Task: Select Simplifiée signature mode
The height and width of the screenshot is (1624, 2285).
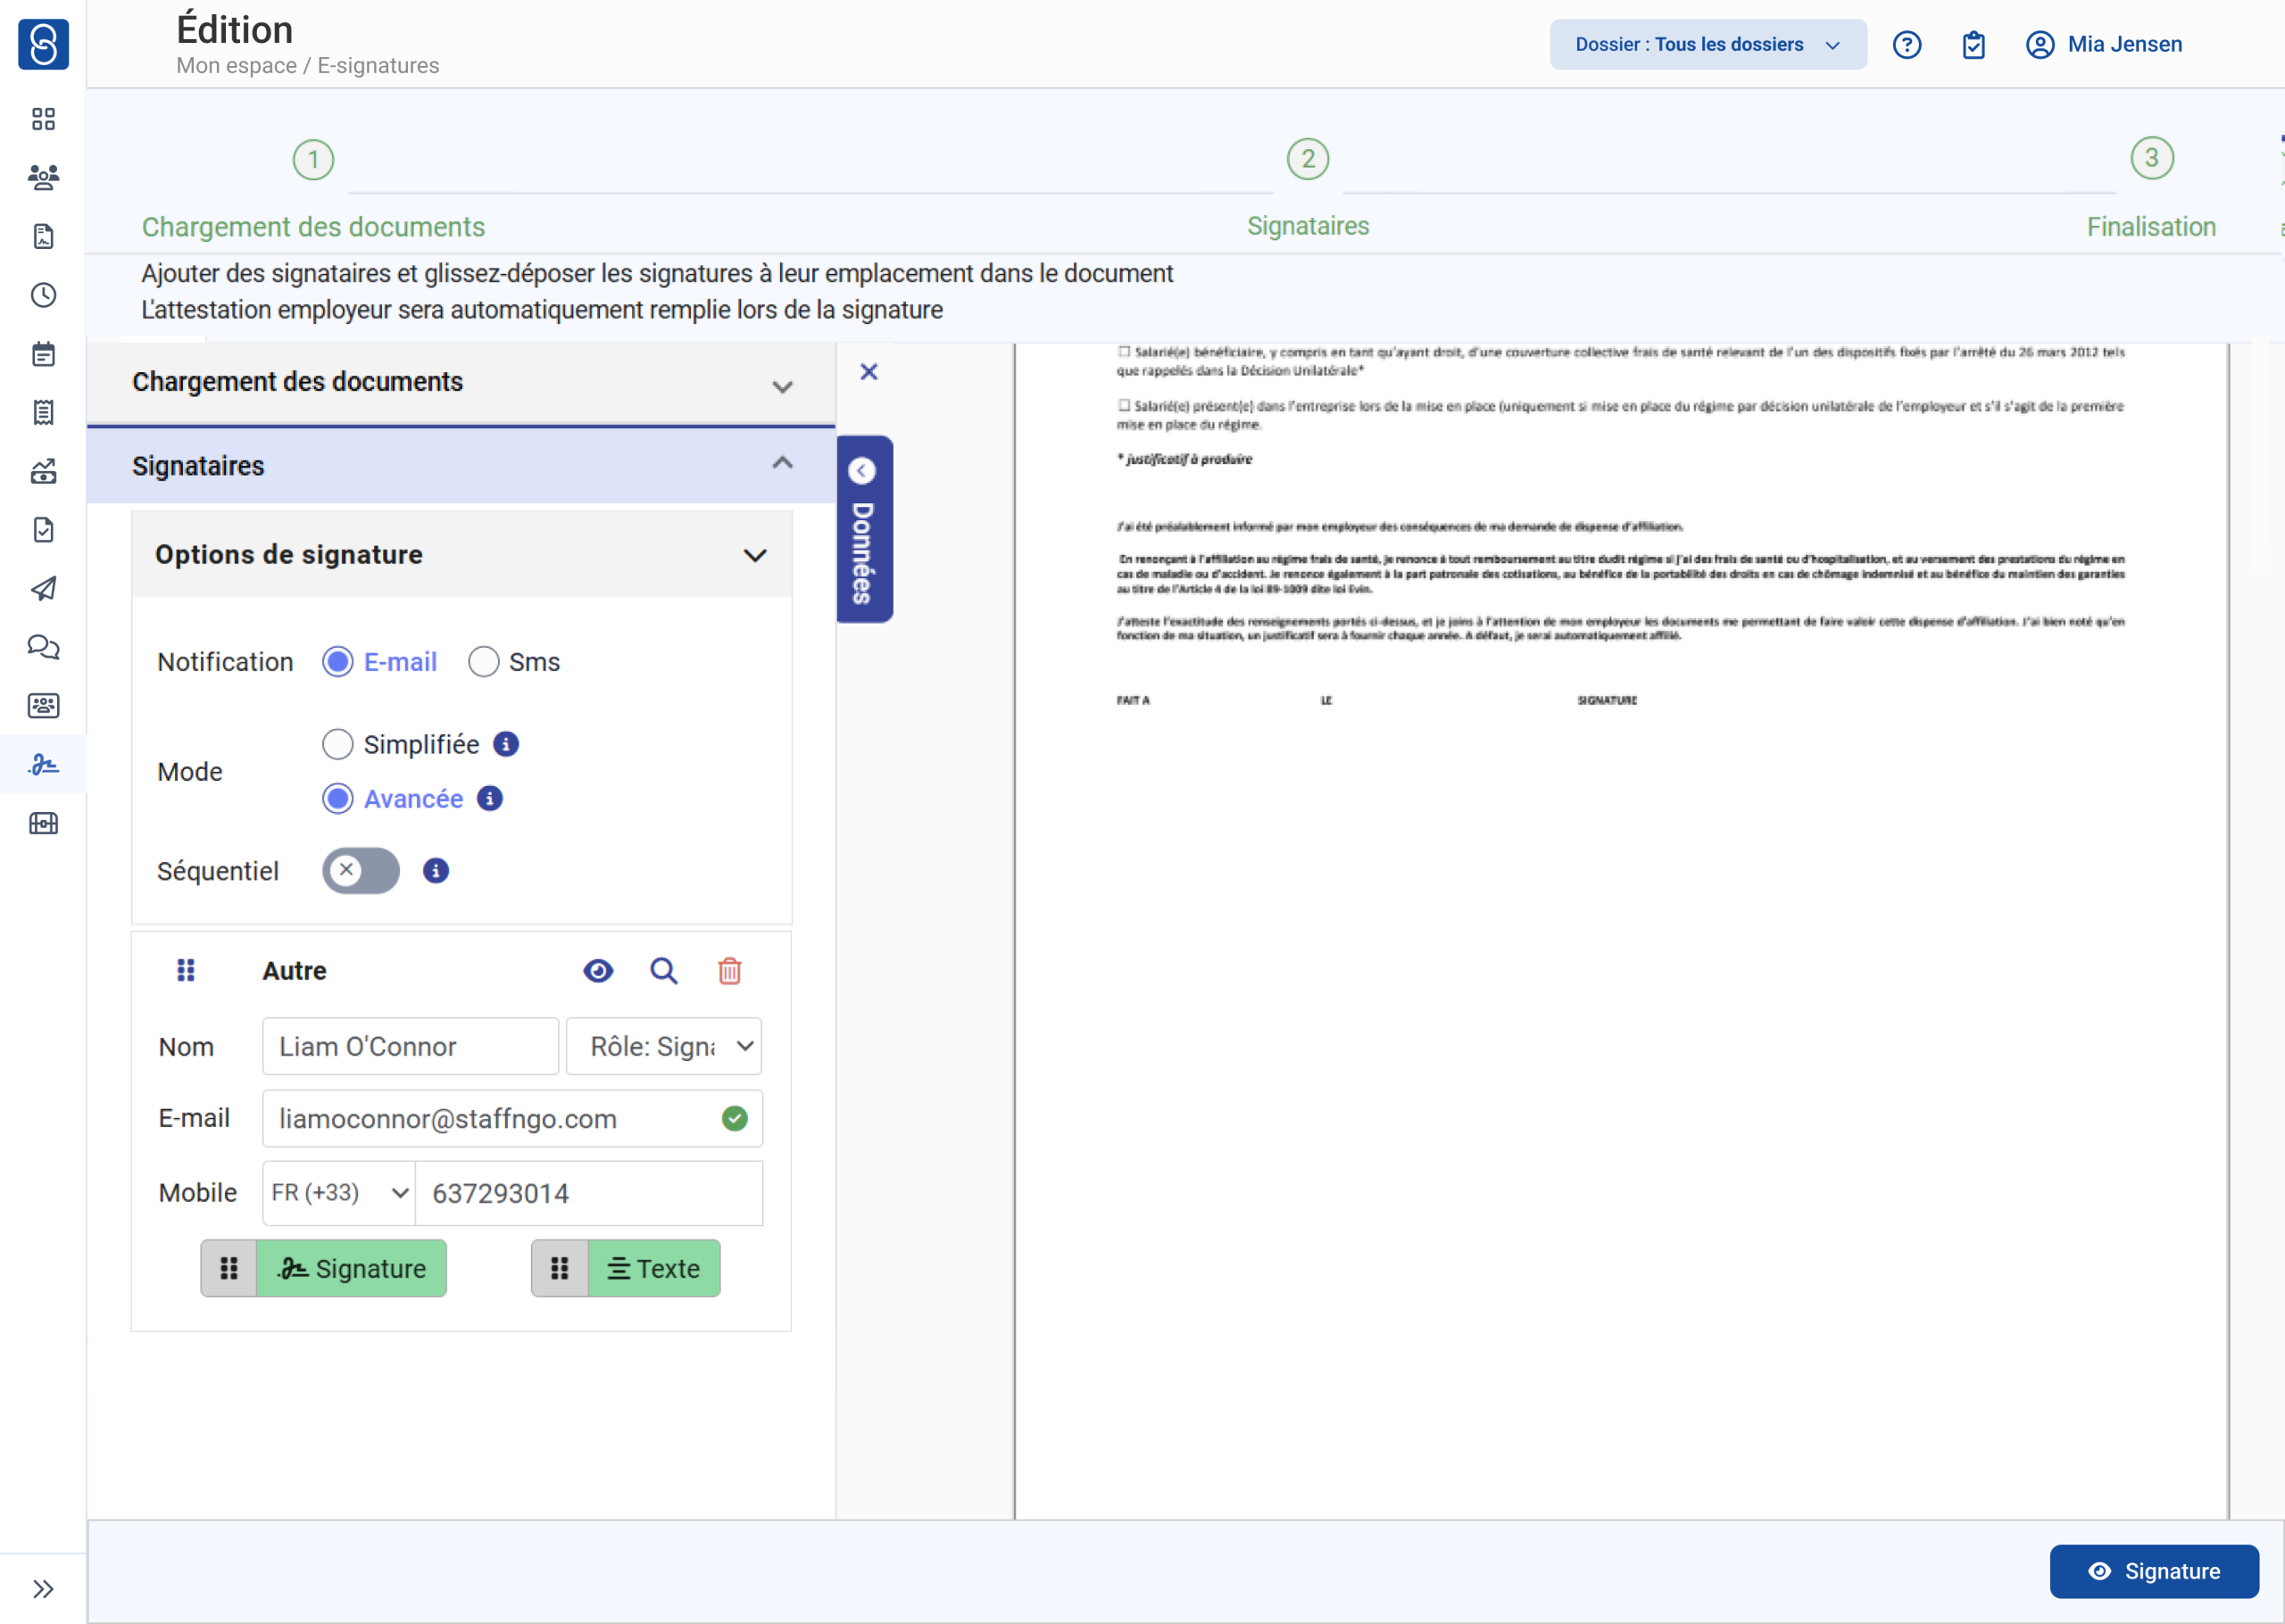Action: coord(338,744)
